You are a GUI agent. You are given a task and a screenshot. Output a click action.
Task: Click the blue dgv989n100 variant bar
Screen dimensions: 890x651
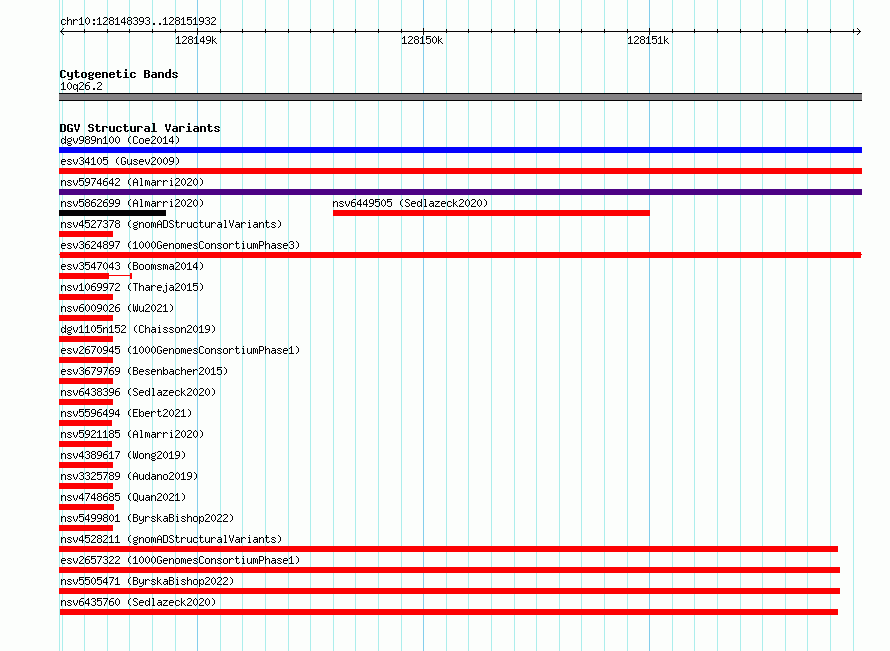pos(460,150)
